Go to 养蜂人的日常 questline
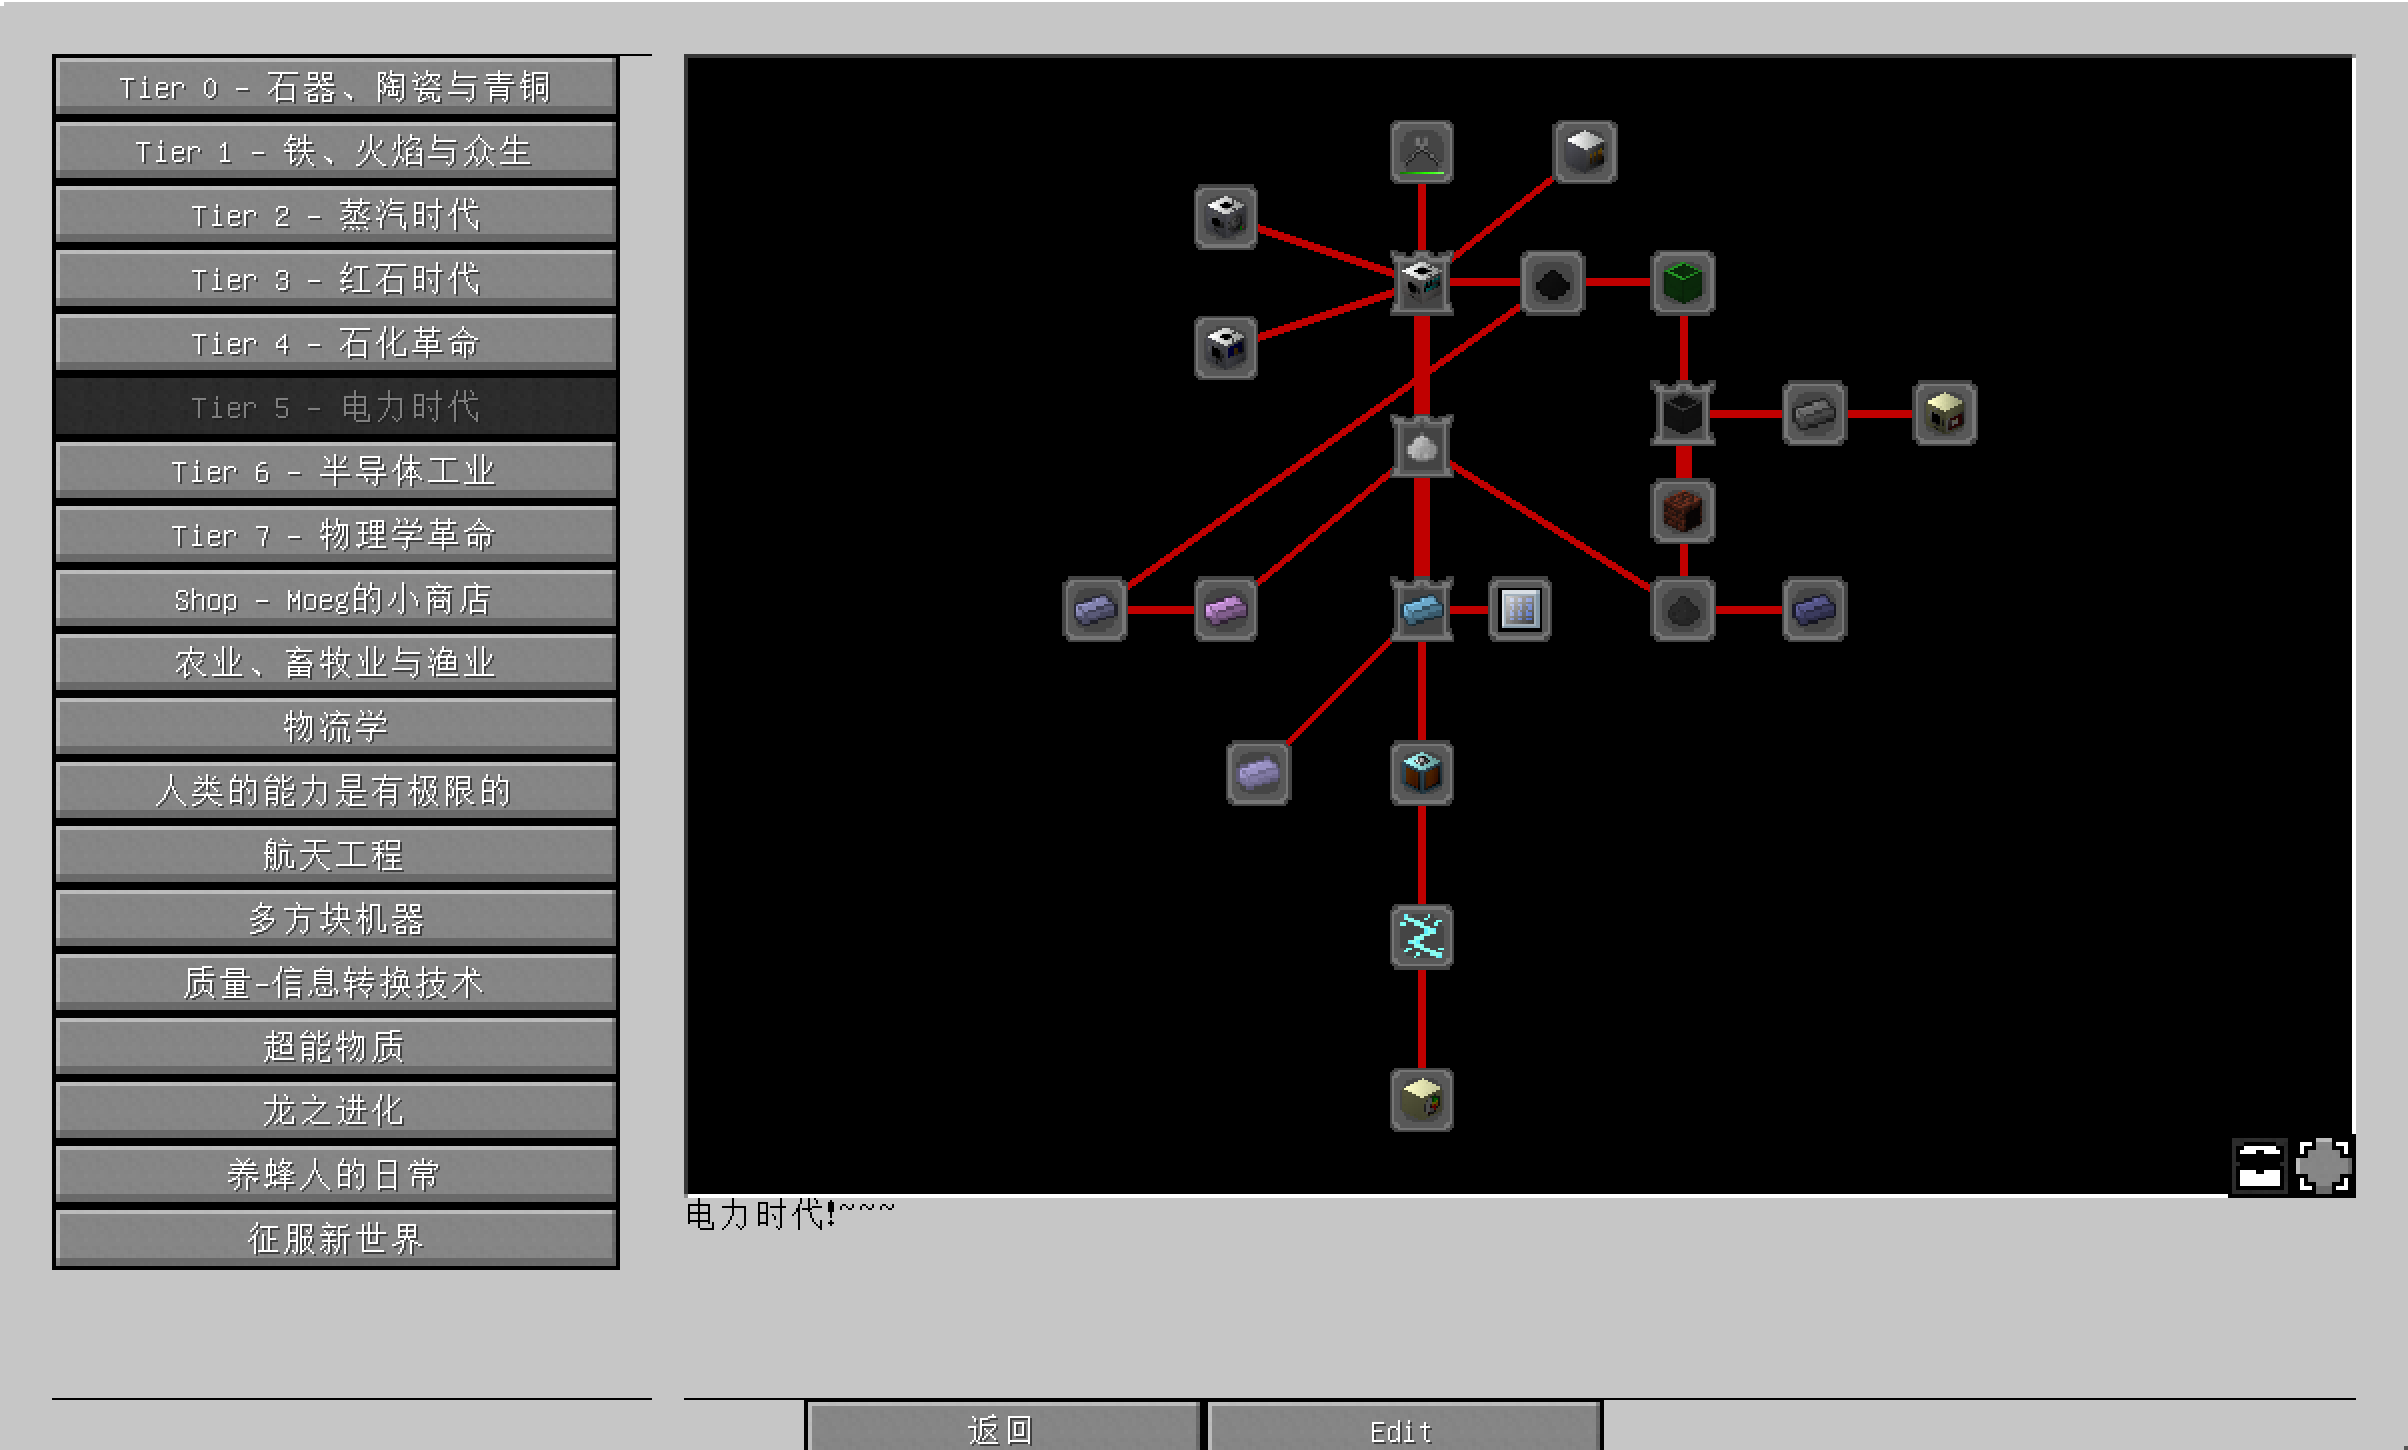The image size is (2408, 1450). (335, 1175)
